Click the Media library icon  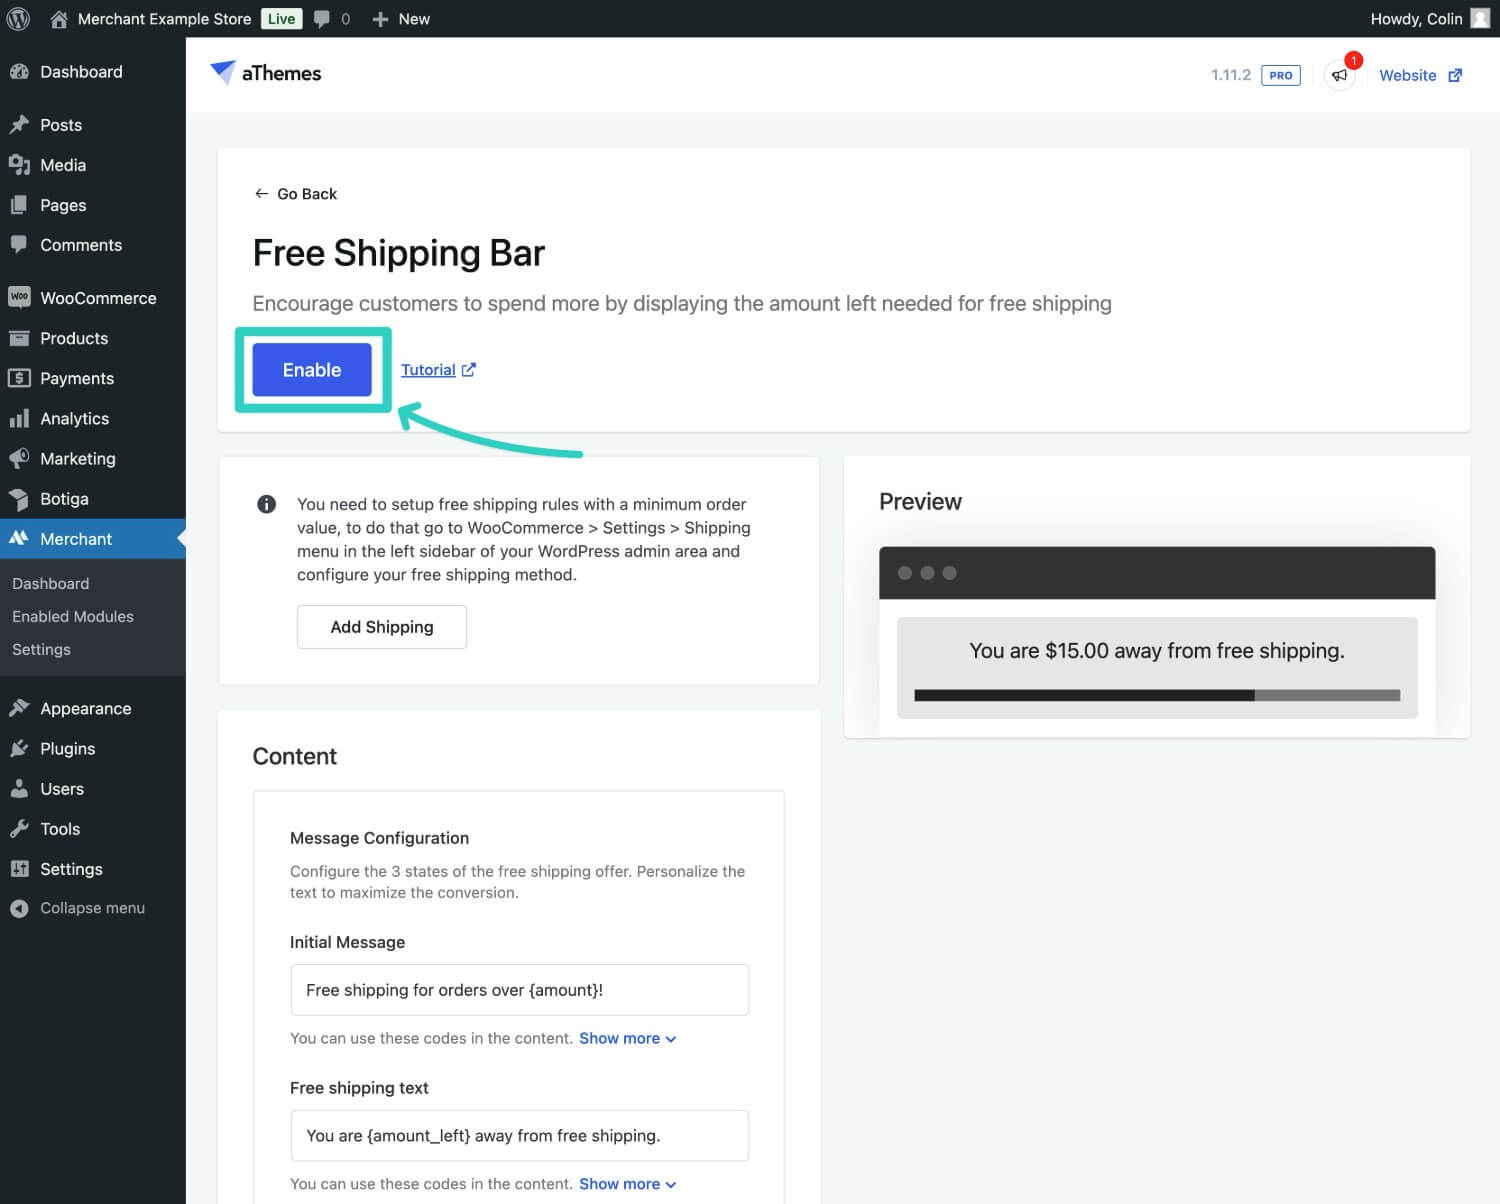(19, 165)
